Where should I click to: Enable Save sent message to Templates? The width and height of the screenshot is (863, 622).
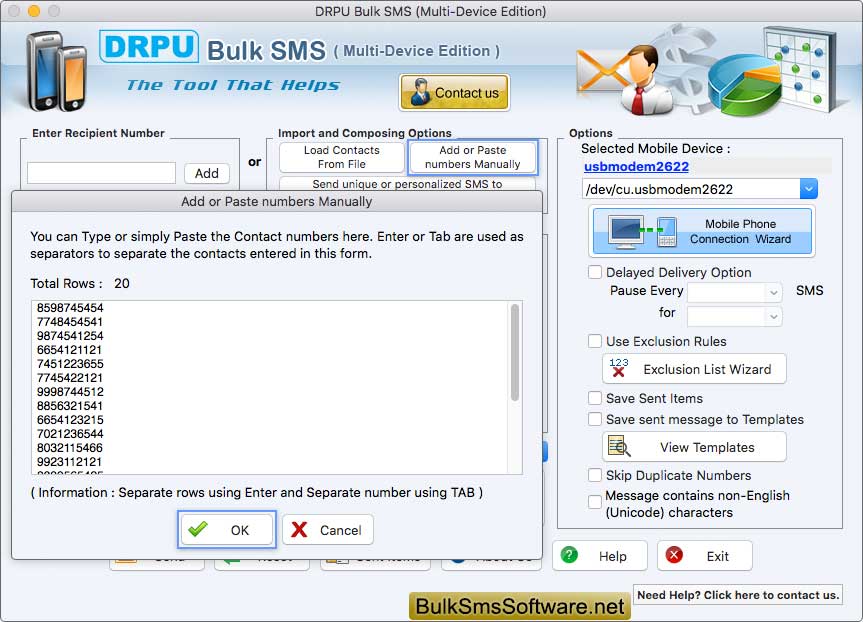click(x=595, y=419)
